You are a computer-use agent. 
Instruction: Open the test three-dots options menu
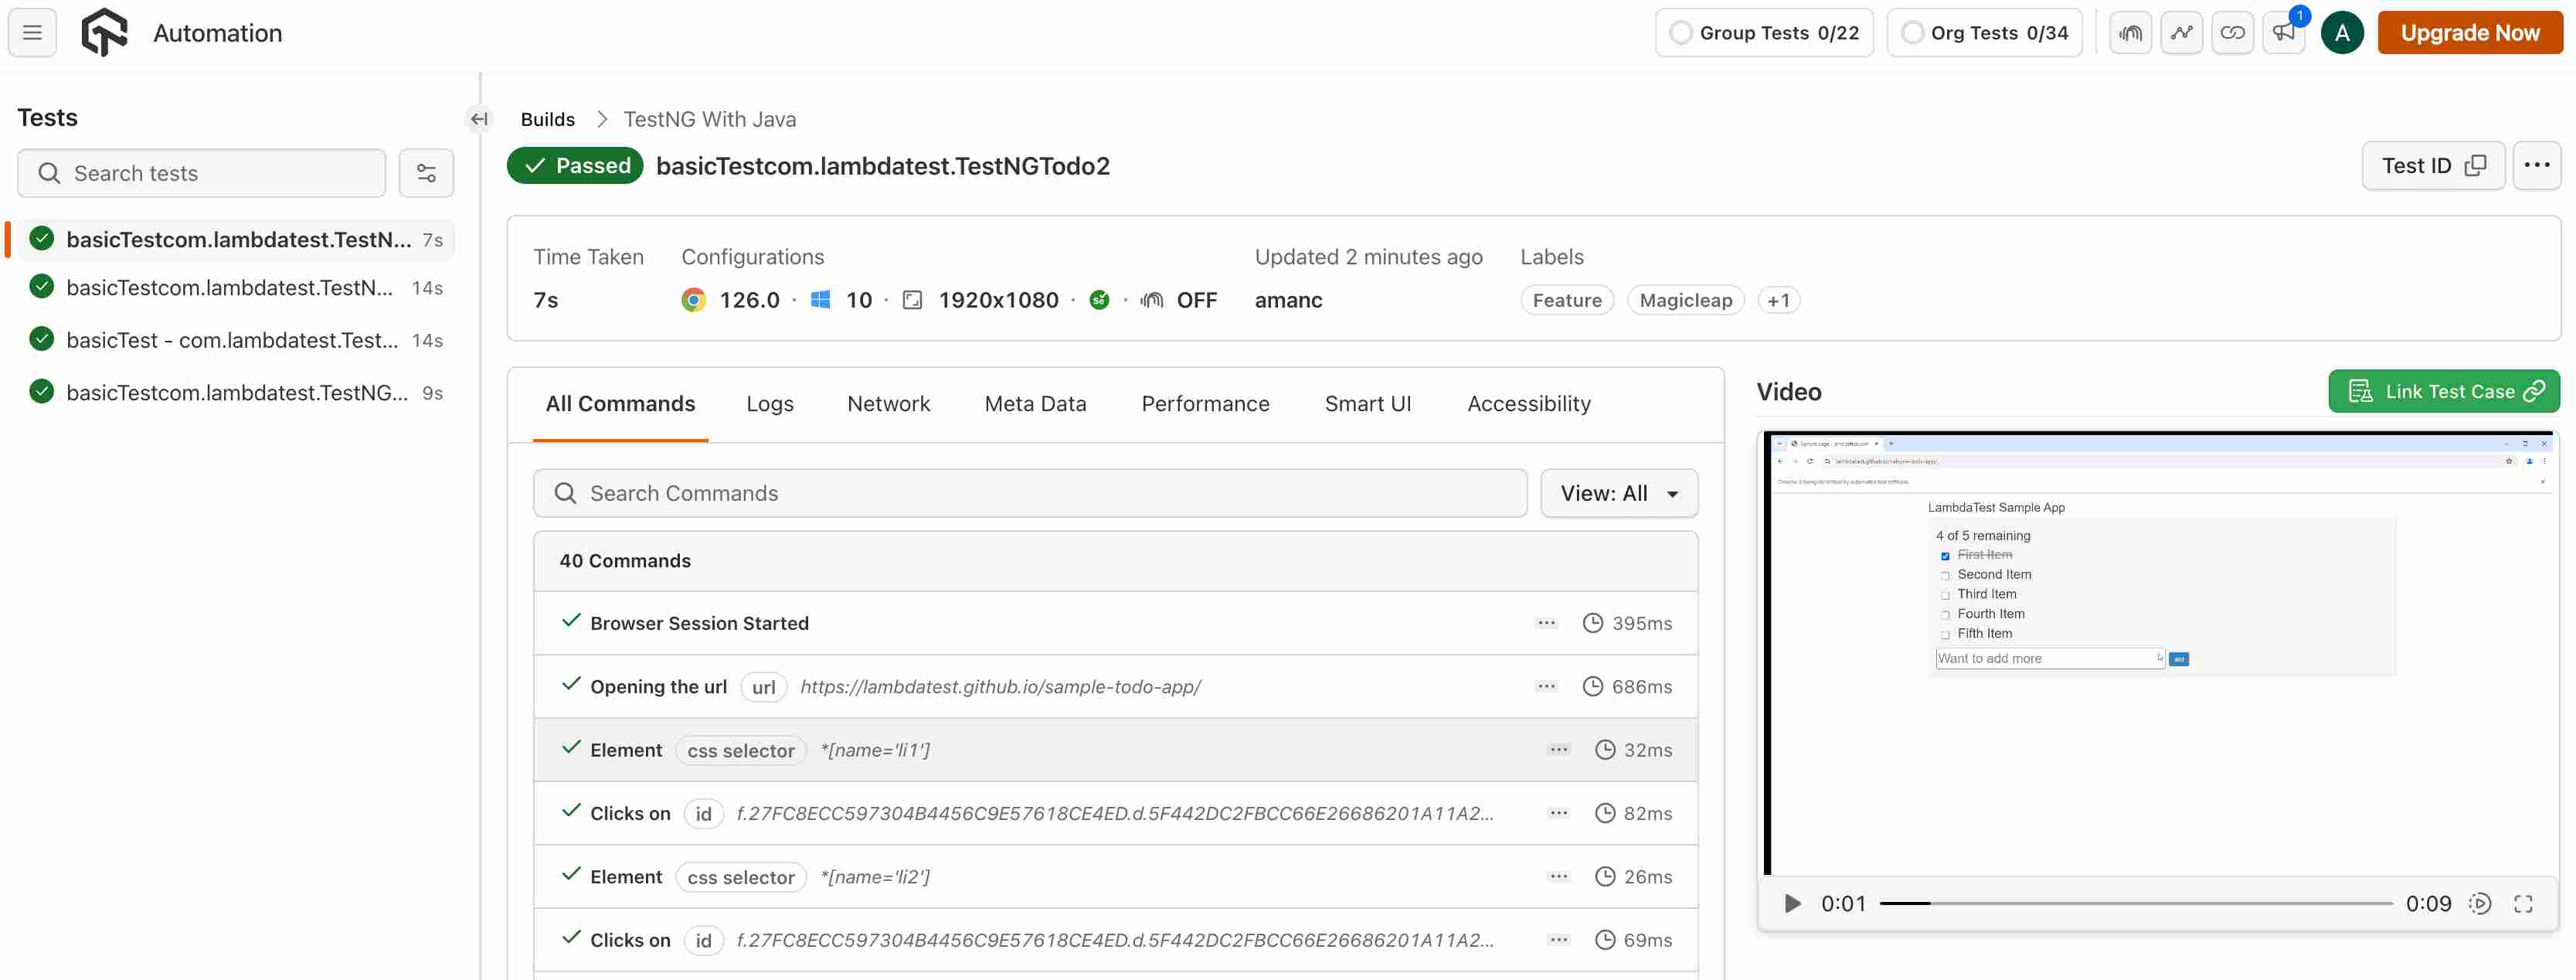pyautogui.click(x=2536, y=165)
